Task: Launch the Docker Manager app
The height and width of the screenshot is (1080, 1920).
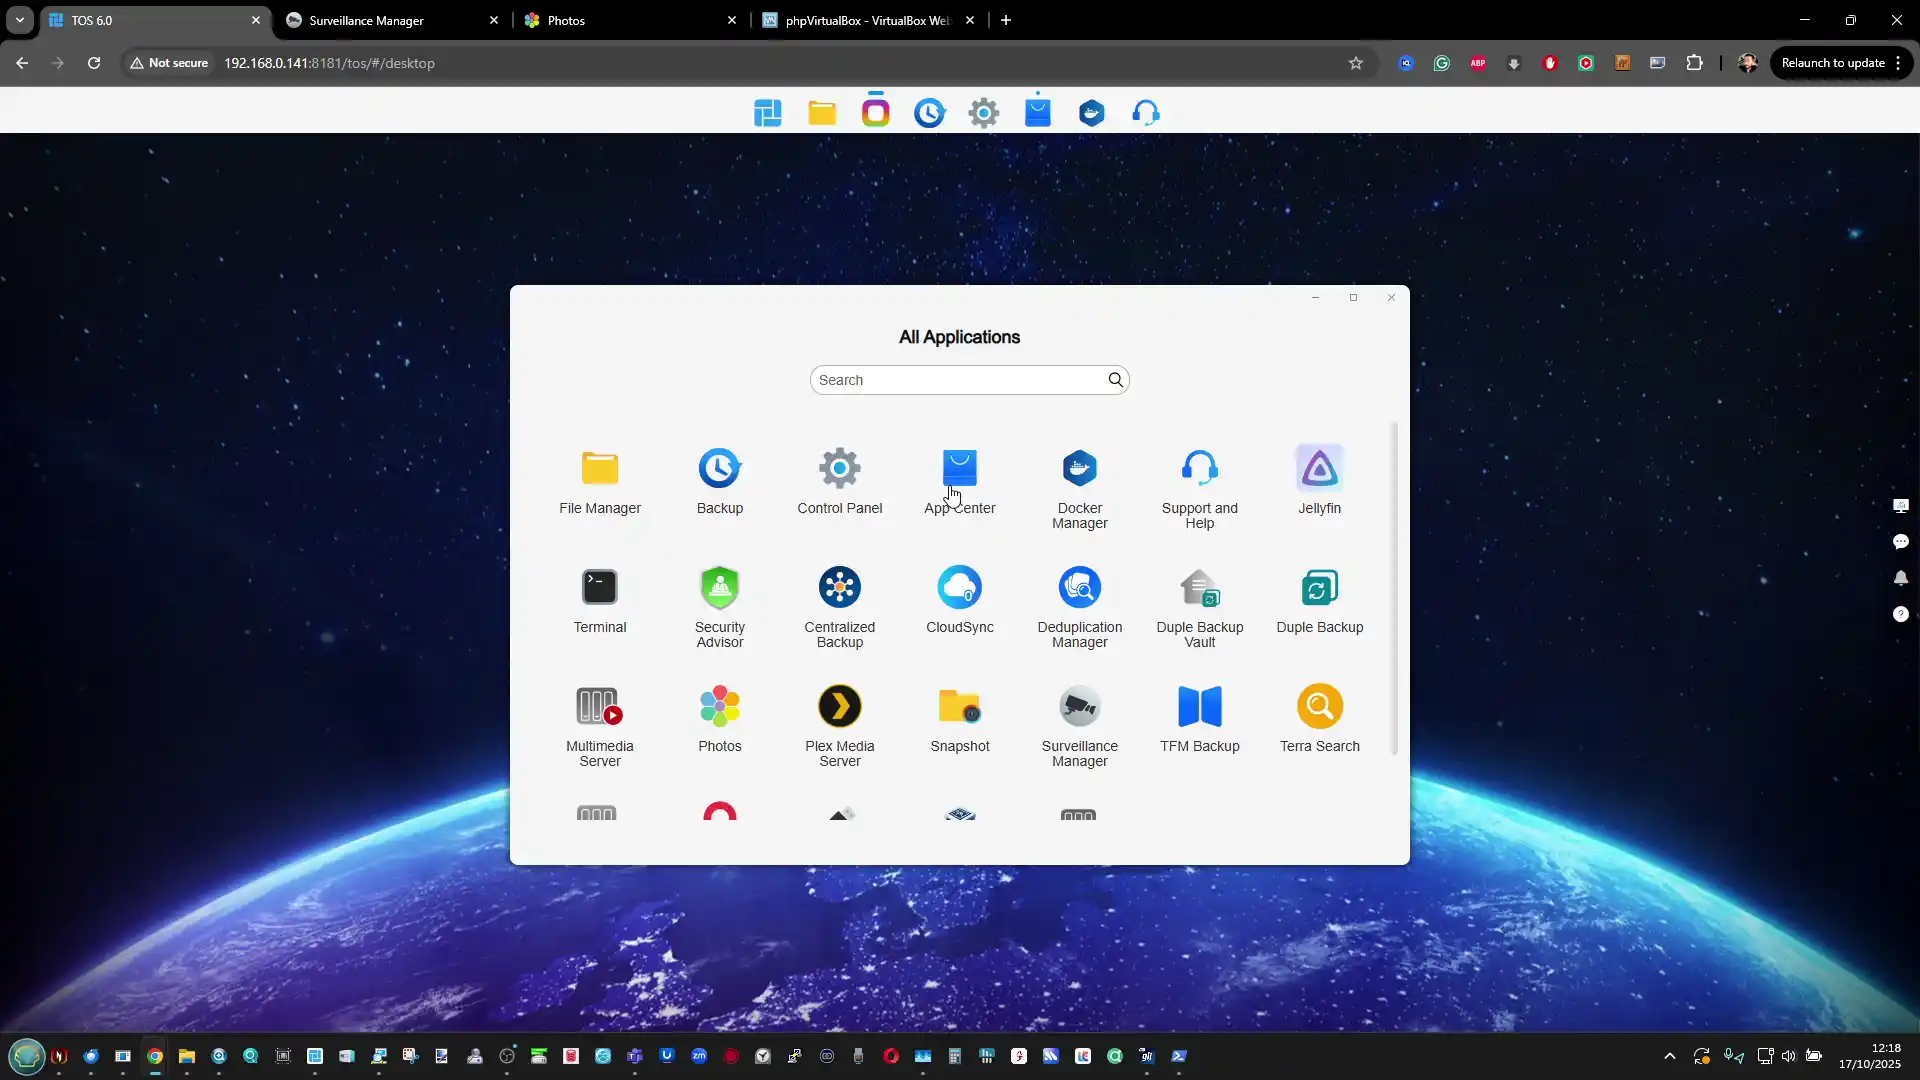Action: coord(1079,469)
